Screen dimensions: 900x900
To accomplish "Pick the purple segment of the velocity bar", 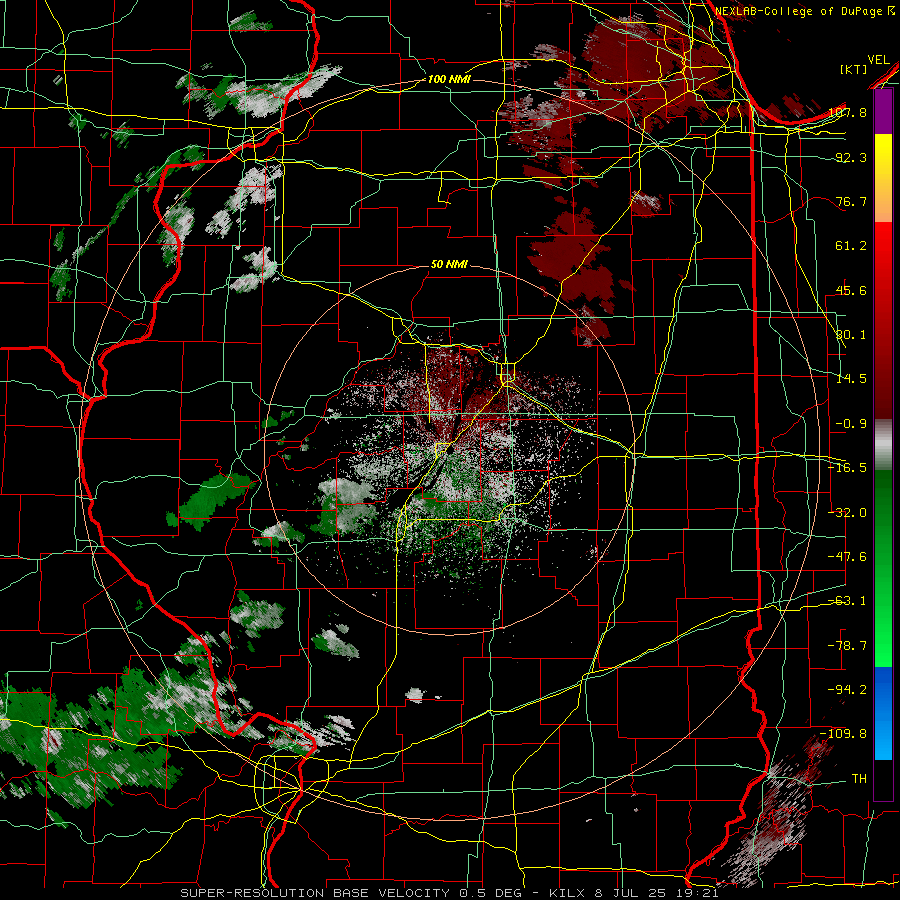I will [883, 112].
